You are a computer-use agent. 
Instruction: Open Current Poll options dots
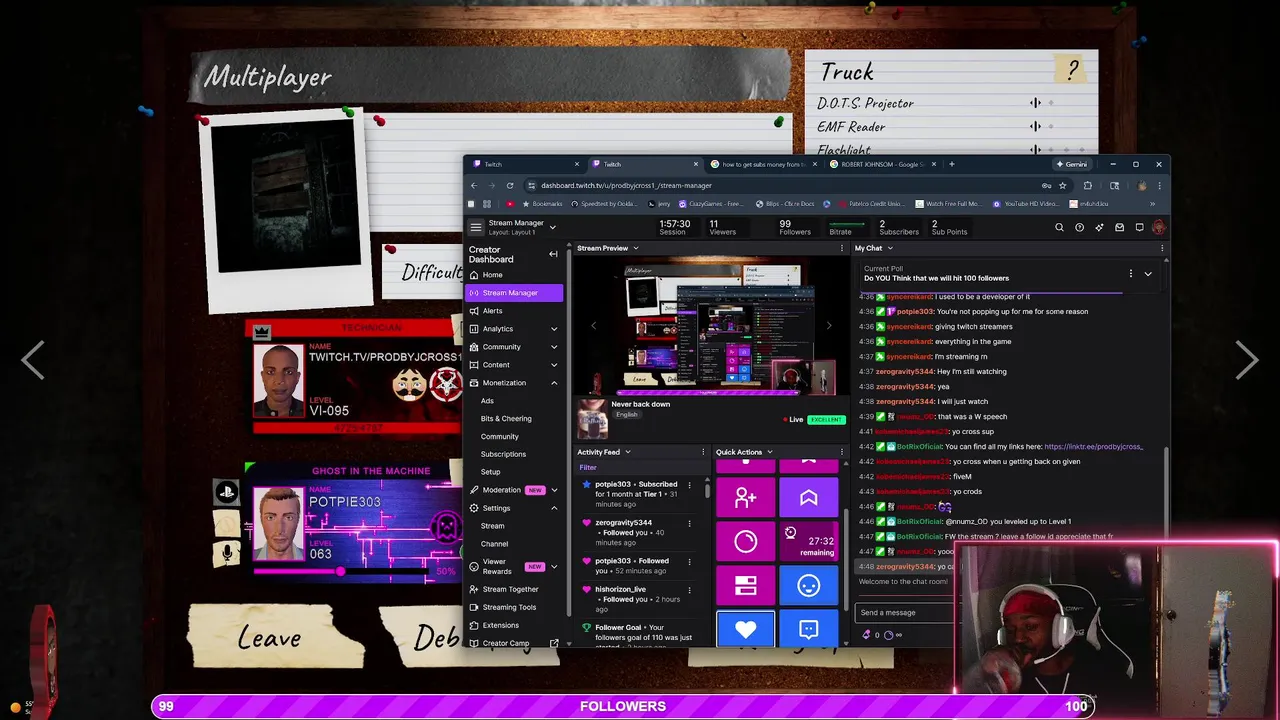[1131, 273]
